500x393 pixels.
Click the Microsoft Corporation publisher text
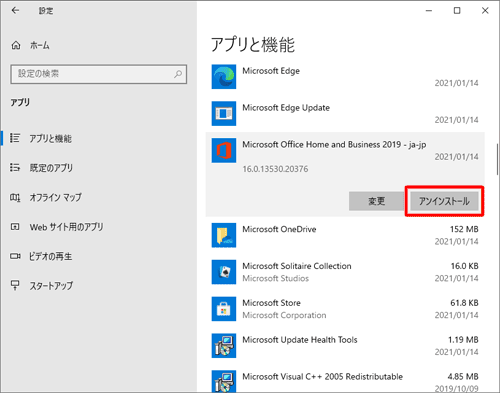pos(284,315)
